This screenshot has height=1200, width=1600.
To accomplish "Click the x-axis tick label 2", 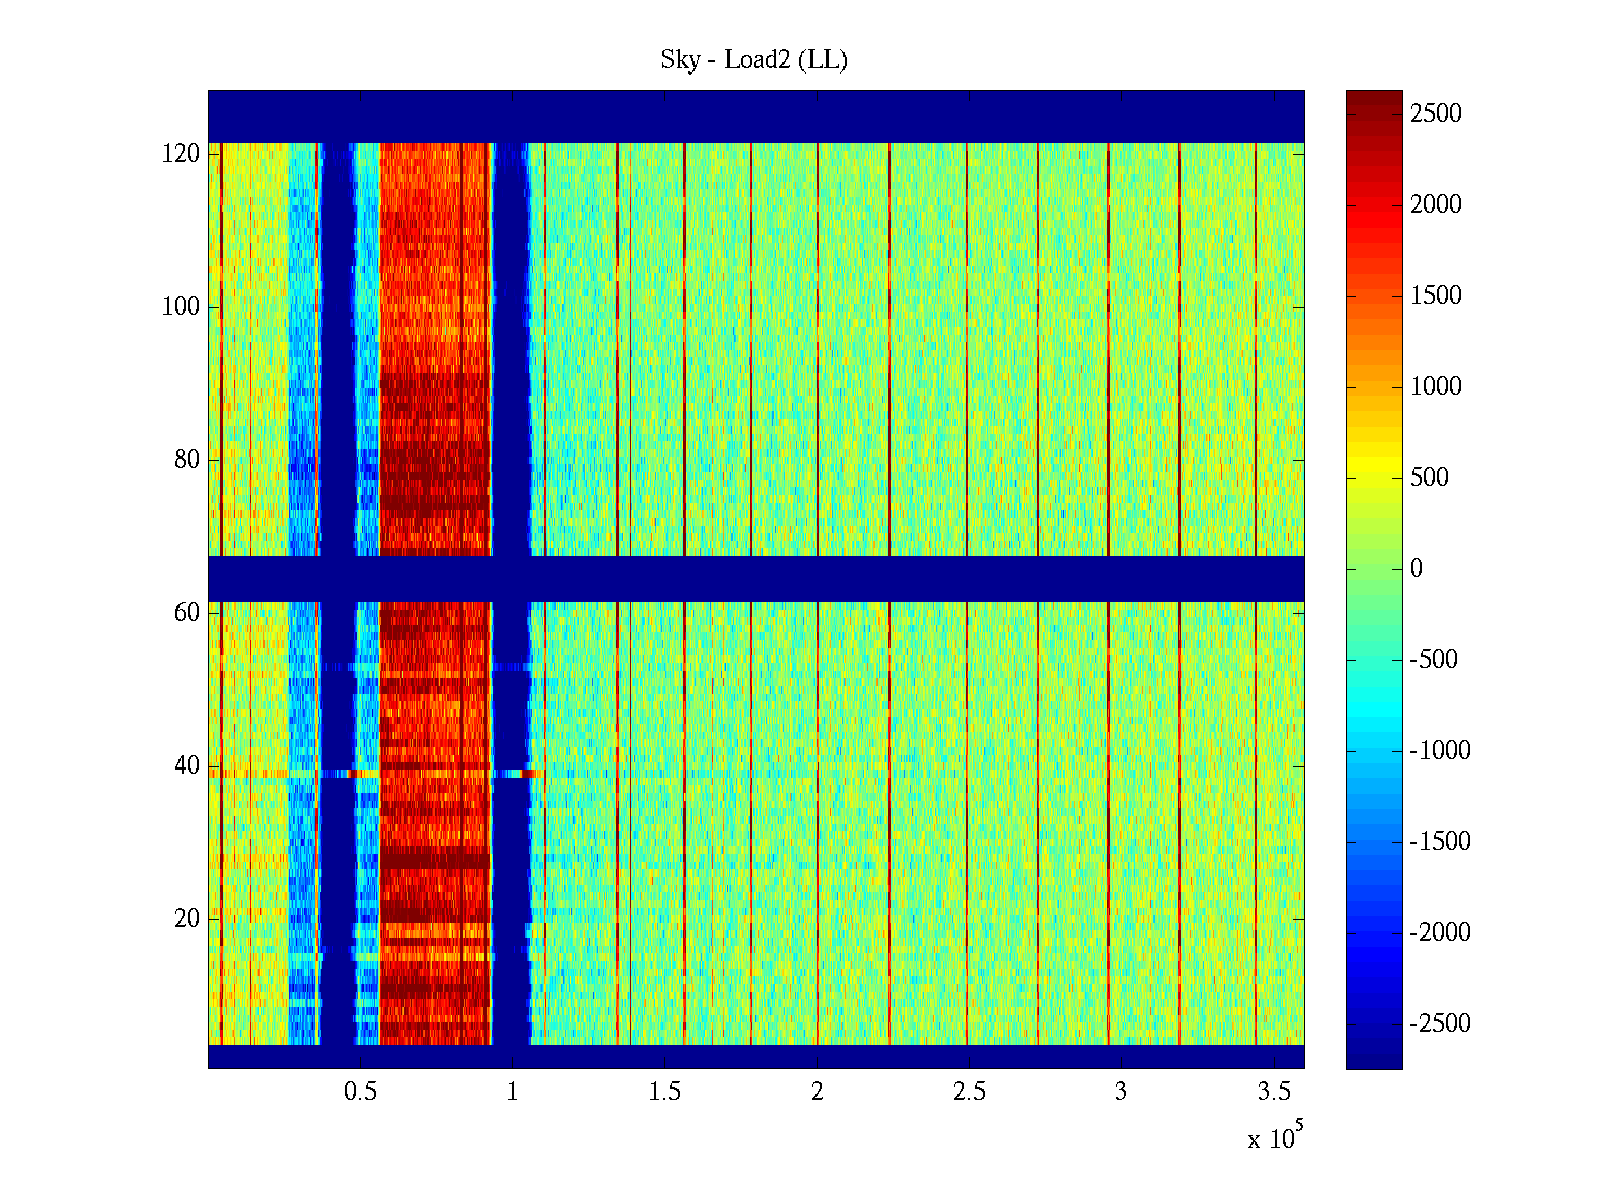I will (x=817, y=1092).
